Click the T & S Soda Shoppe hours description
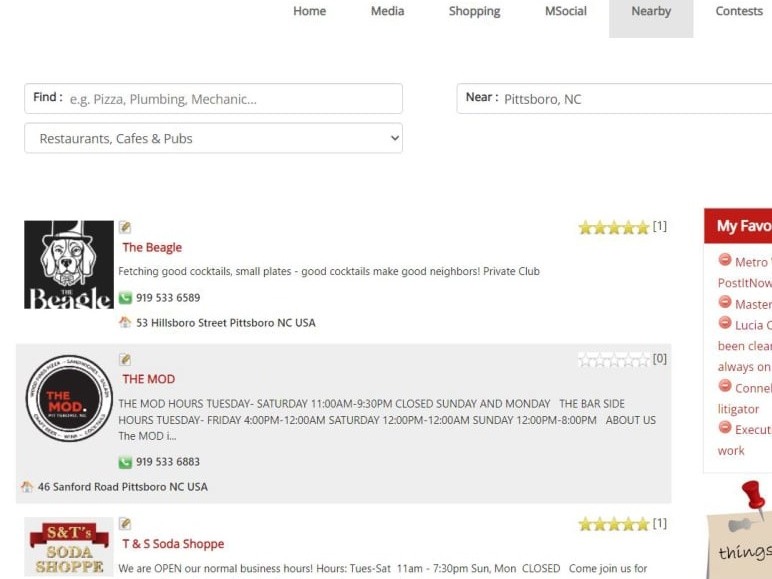The image size is (772, 579). [383, 569]
